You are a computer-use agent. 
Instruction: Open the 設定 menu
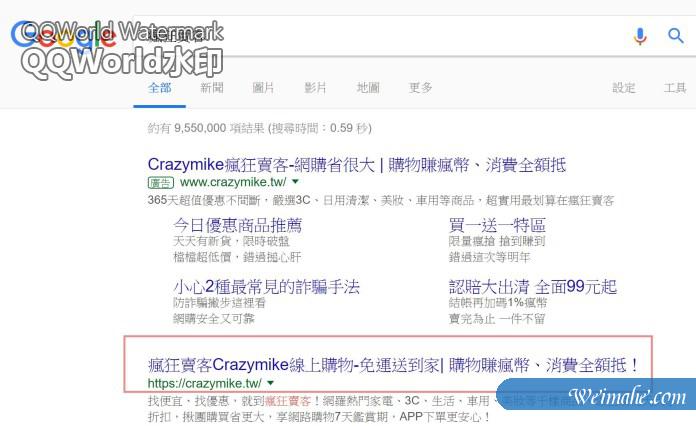(624, 88)
